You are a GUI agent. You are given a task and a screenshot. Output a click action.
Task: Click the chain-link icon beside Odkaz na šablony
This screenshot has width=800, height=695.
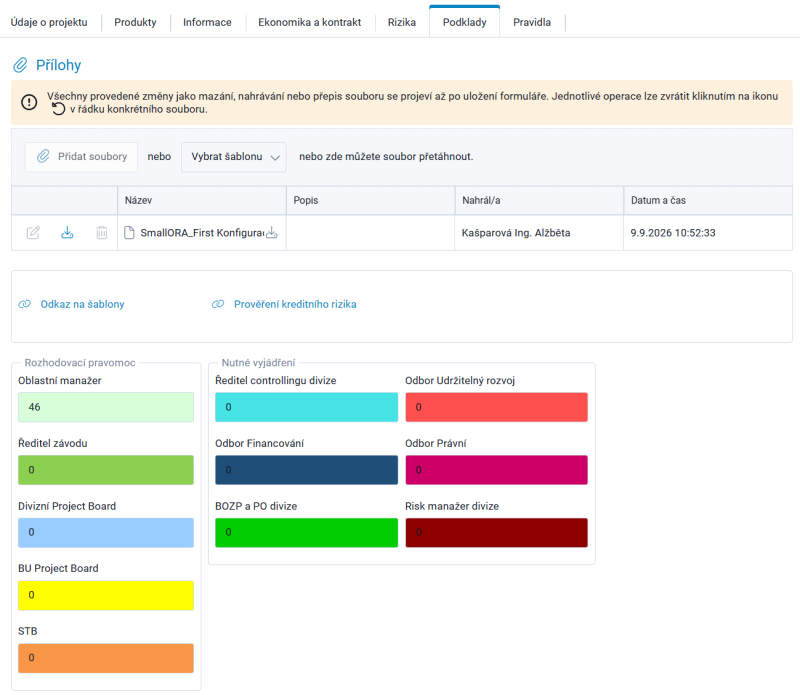pyautogui.click(x=24, y=304)
